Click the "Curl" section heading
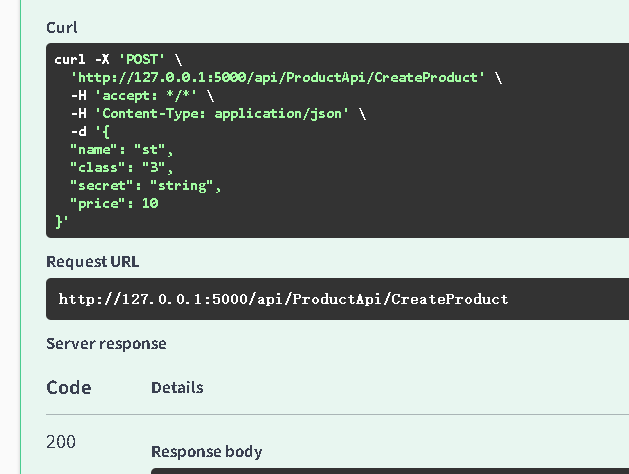629x474 pixels. point(62,27)
